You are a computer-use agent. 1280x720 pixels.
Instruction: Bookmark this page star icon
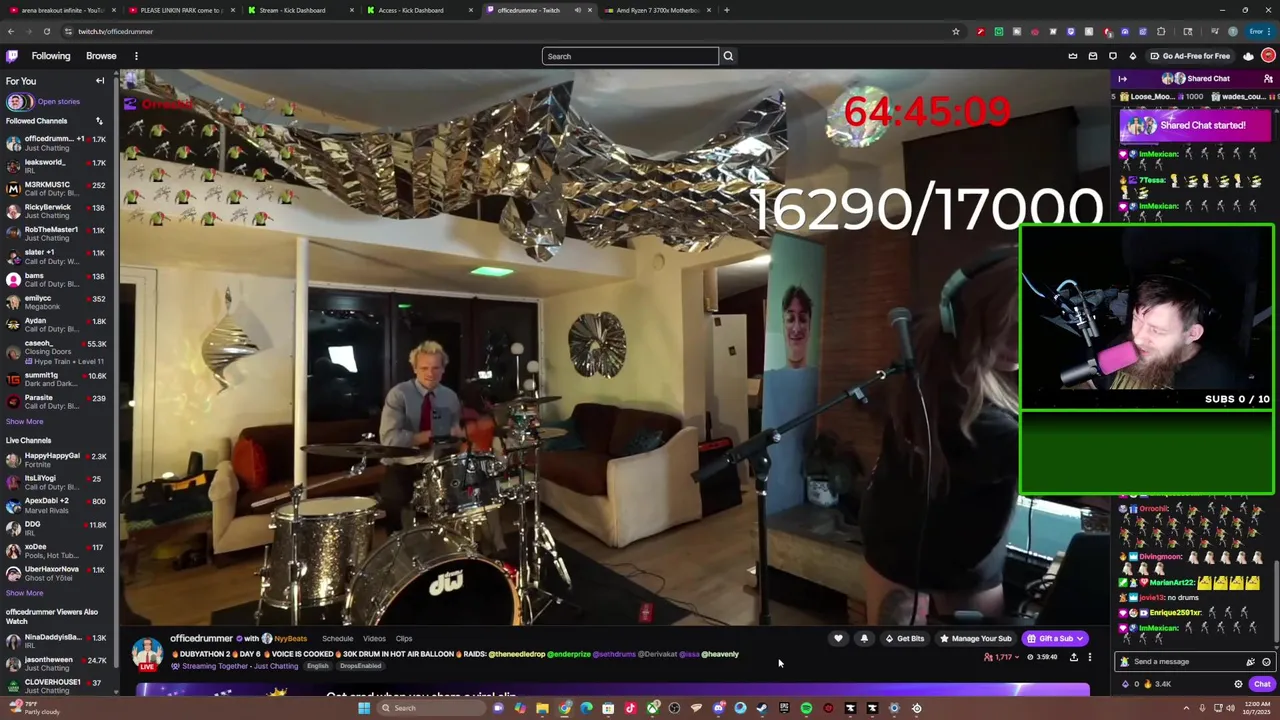point(956,32)
